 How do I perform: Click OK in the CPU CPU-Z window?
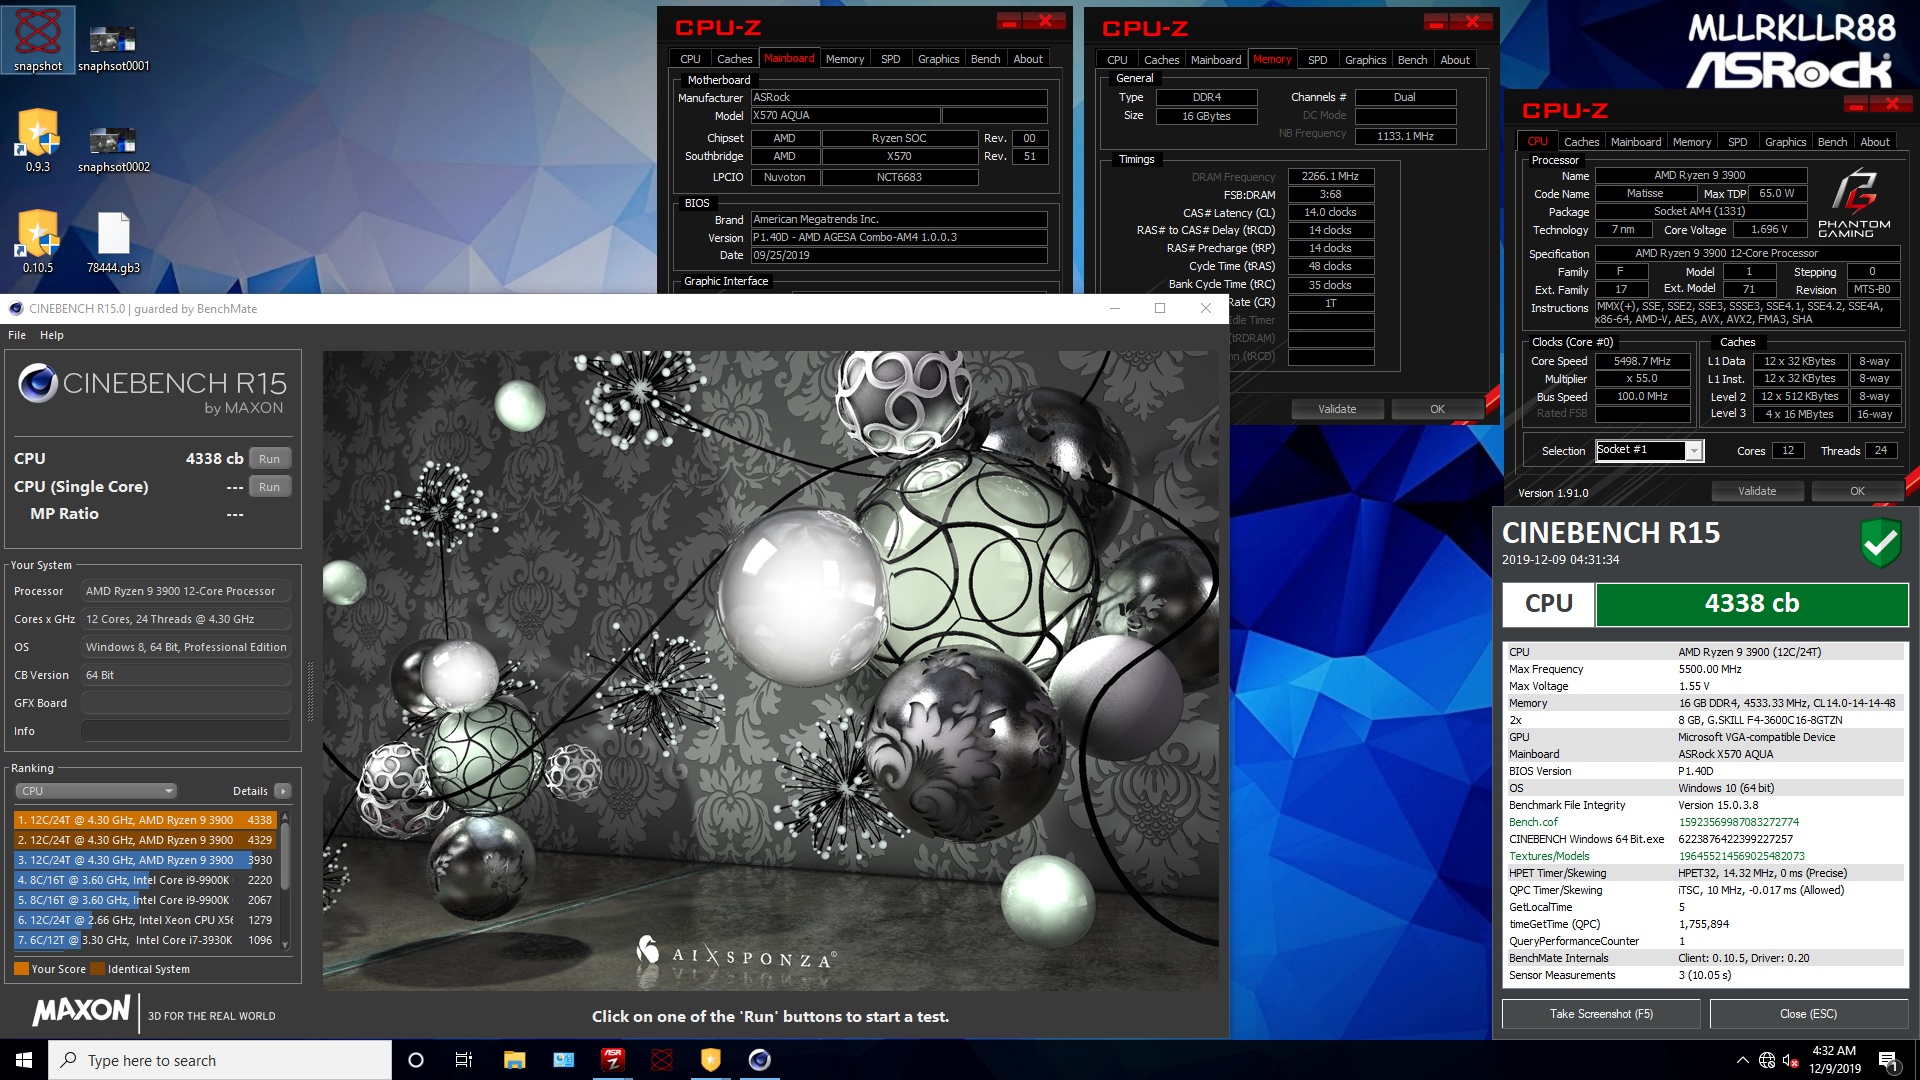(1857, 491)
